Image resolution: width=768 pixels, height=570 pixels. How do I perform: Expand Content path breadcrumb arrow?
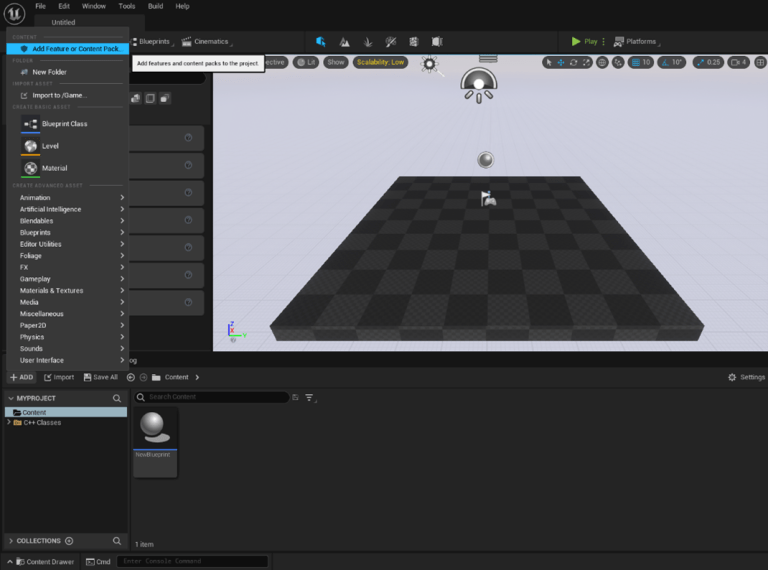pyautogui.click(x=197, y=377)
